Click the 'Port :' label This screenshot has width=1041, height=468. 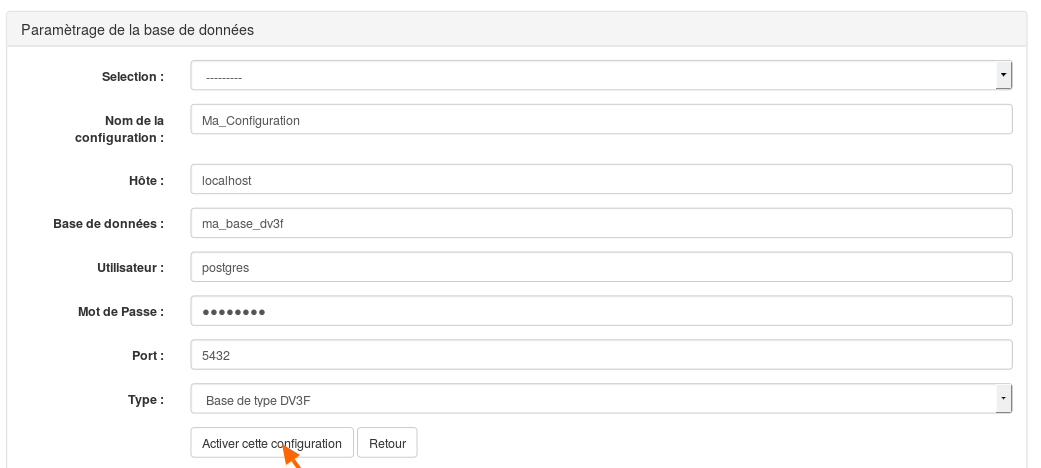(148, 355)
